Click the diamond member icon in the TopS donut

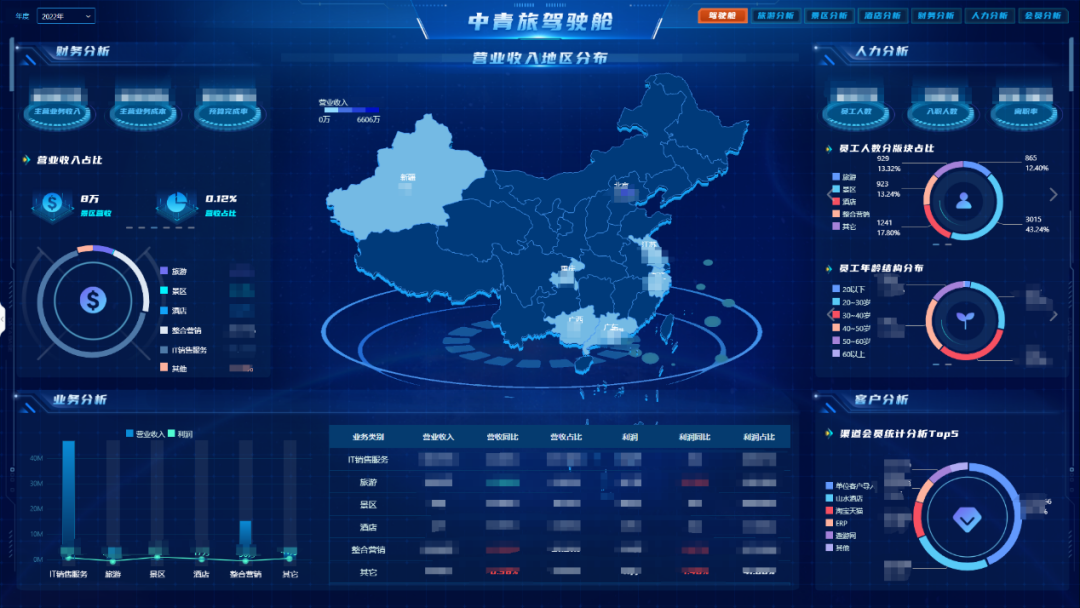[x=965, y=519]
